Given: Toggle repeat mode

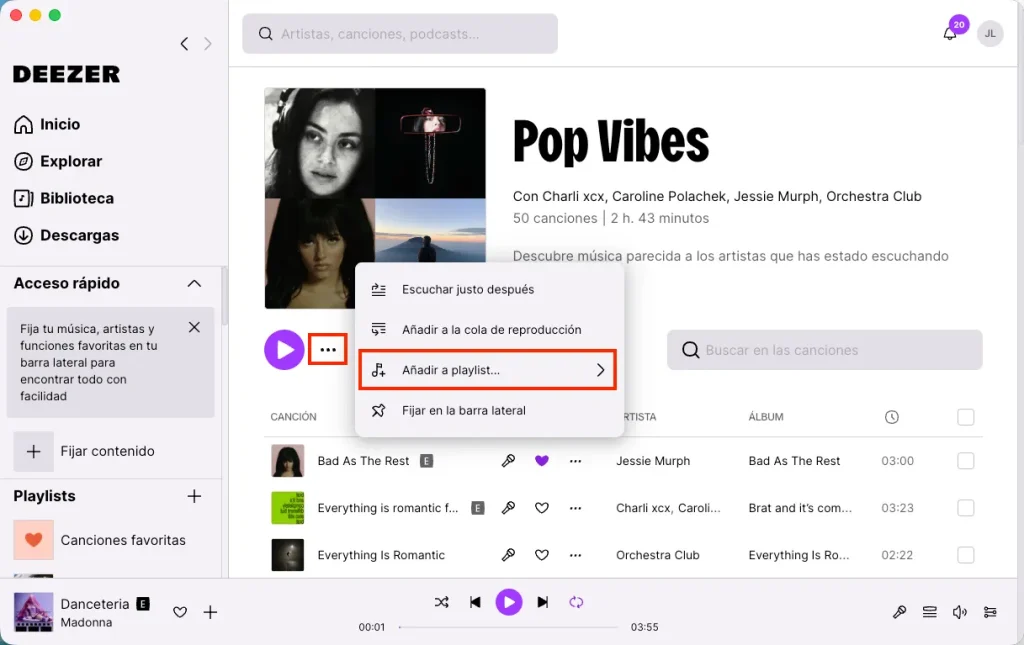Looking at the screenshot, I should tap(576, 602).
